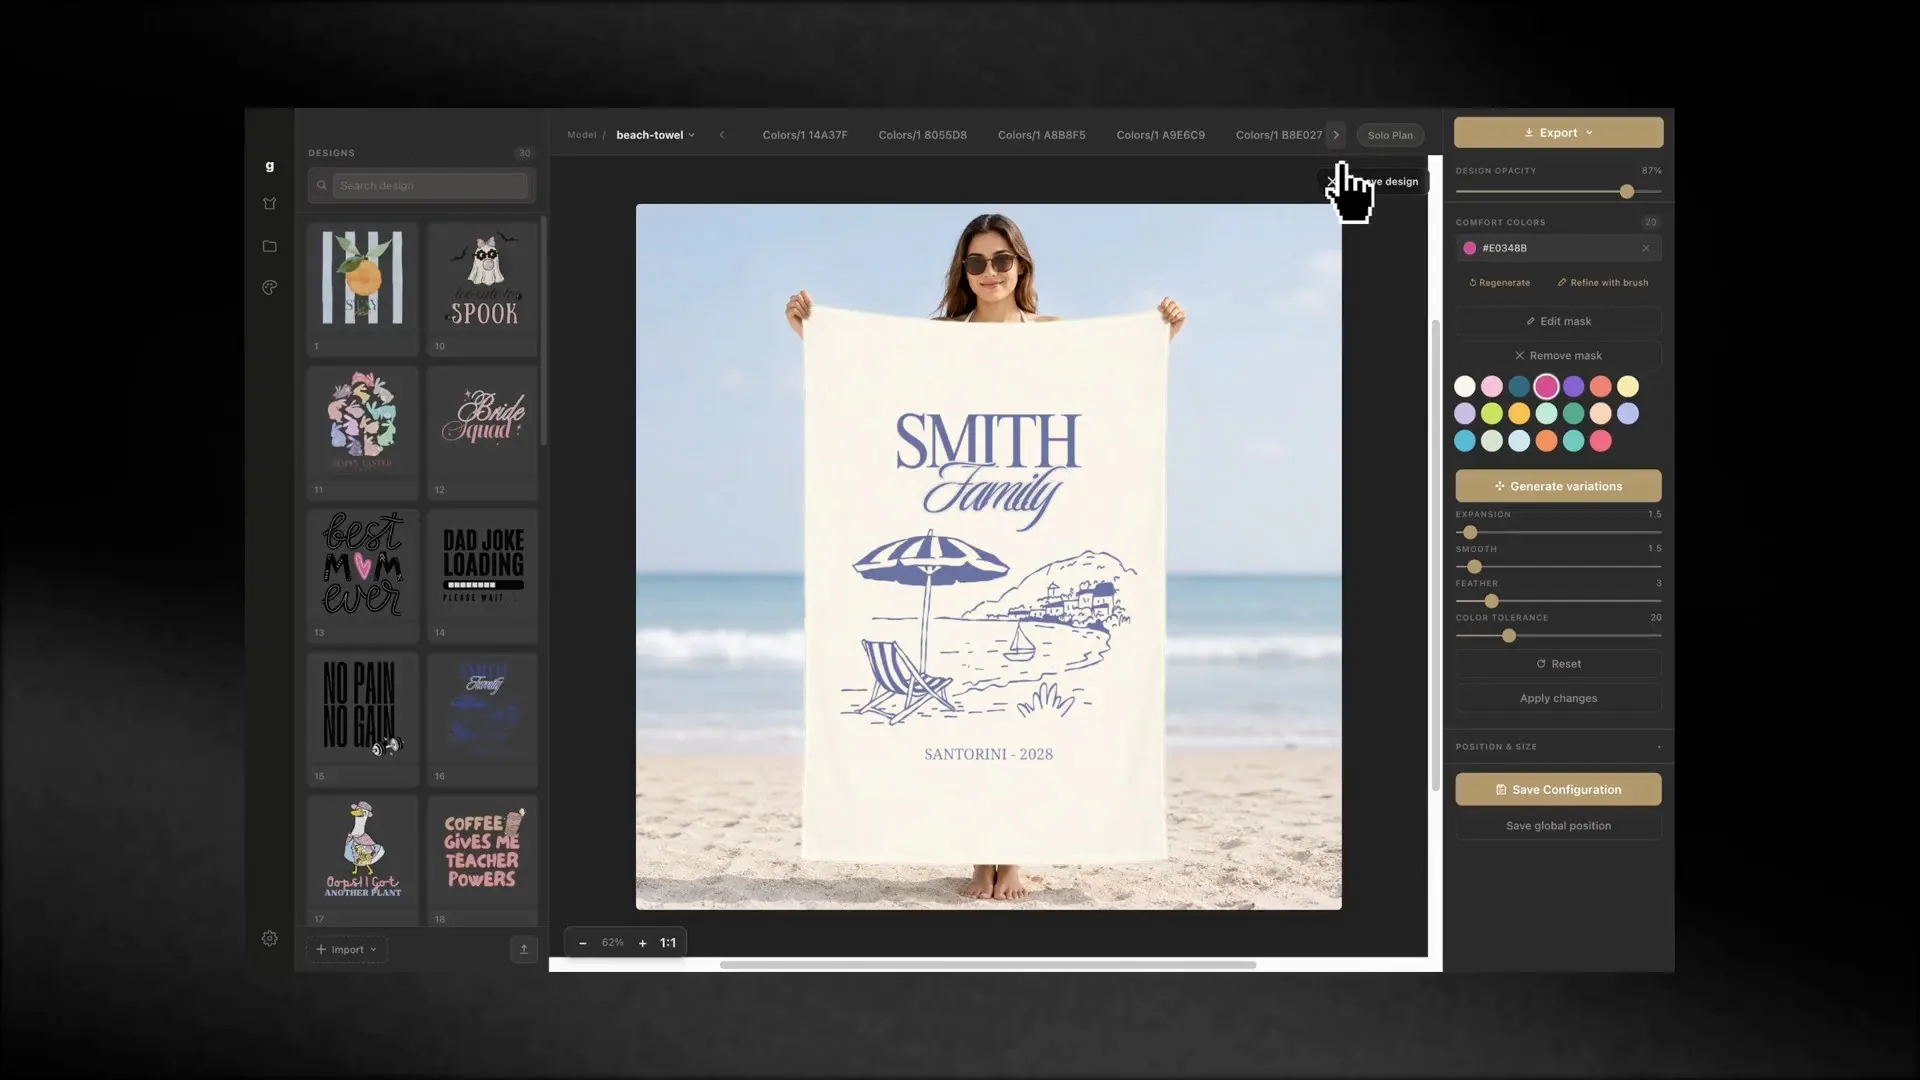Open the Import dropdown menu
Screen dimensions: 1920x1080
pos(347,950)
